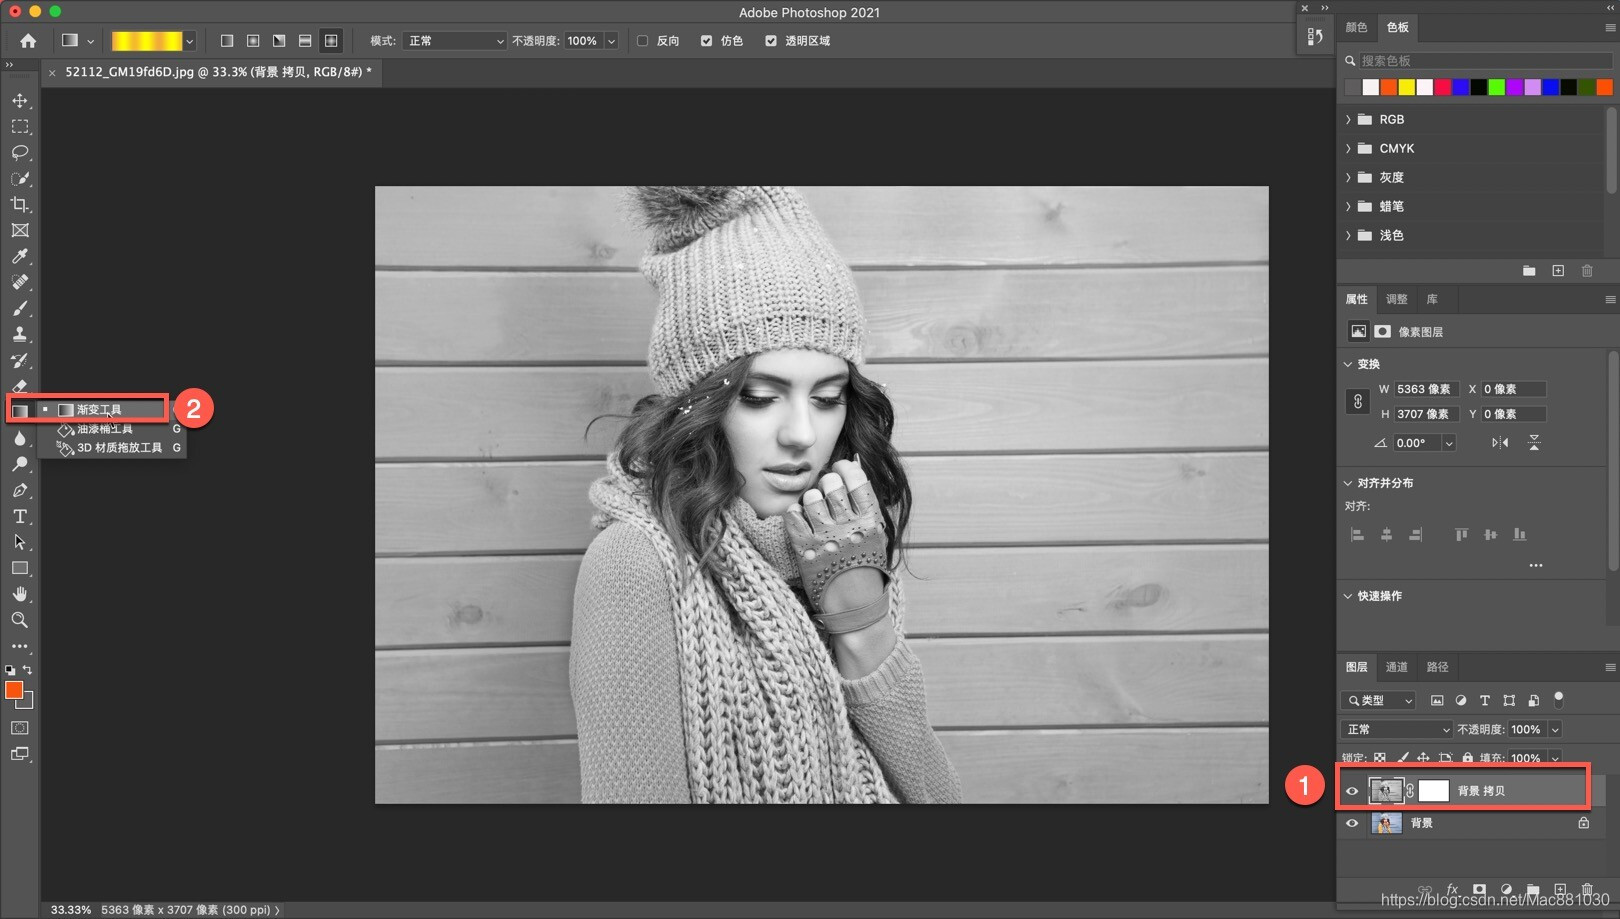Open the layer blend mode dropdown

[1396, 729]
